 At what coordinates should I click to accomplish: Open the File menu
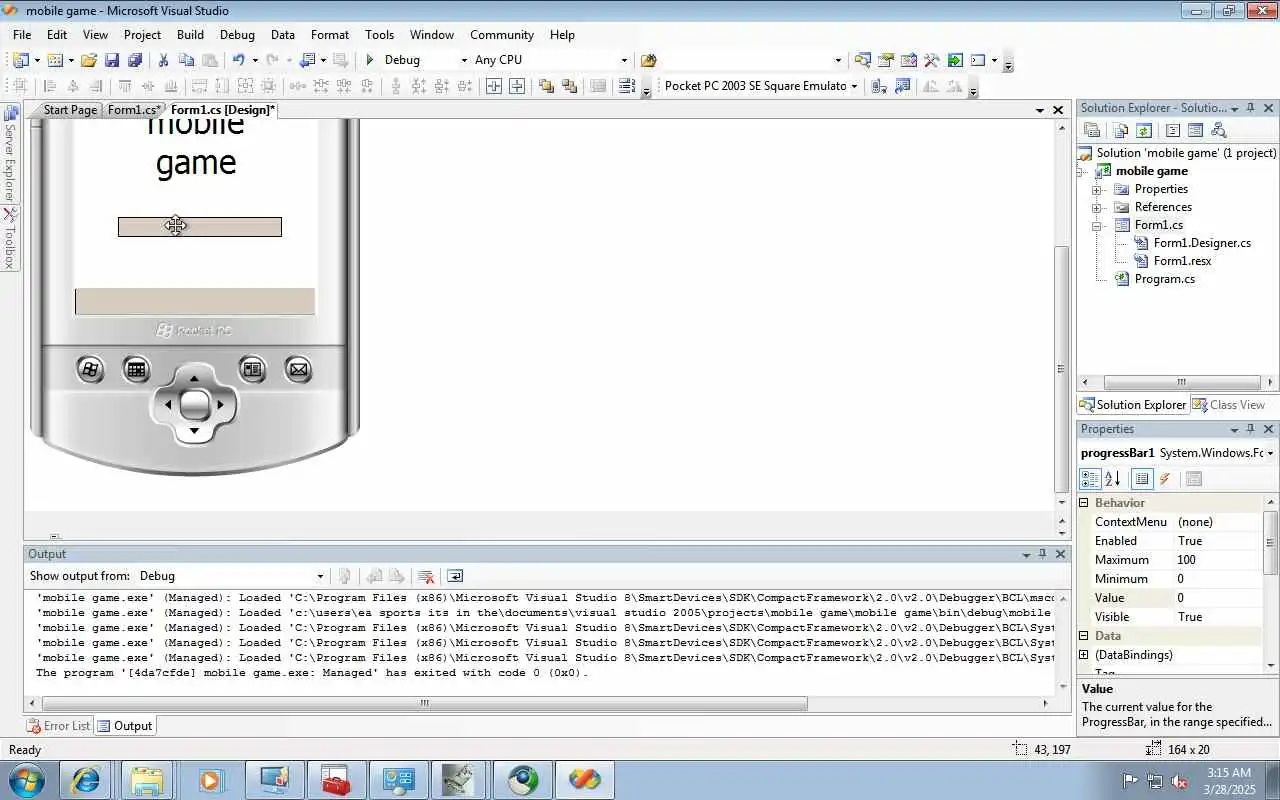pyautogui.click(x=22, y=34)
